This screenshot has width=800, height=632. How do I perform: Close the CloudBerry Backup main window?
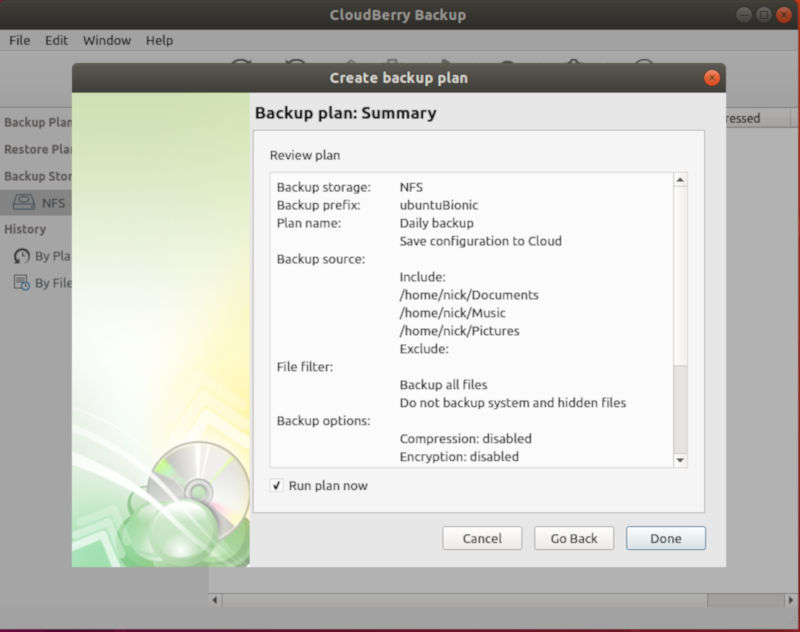(x=783, y=15)
